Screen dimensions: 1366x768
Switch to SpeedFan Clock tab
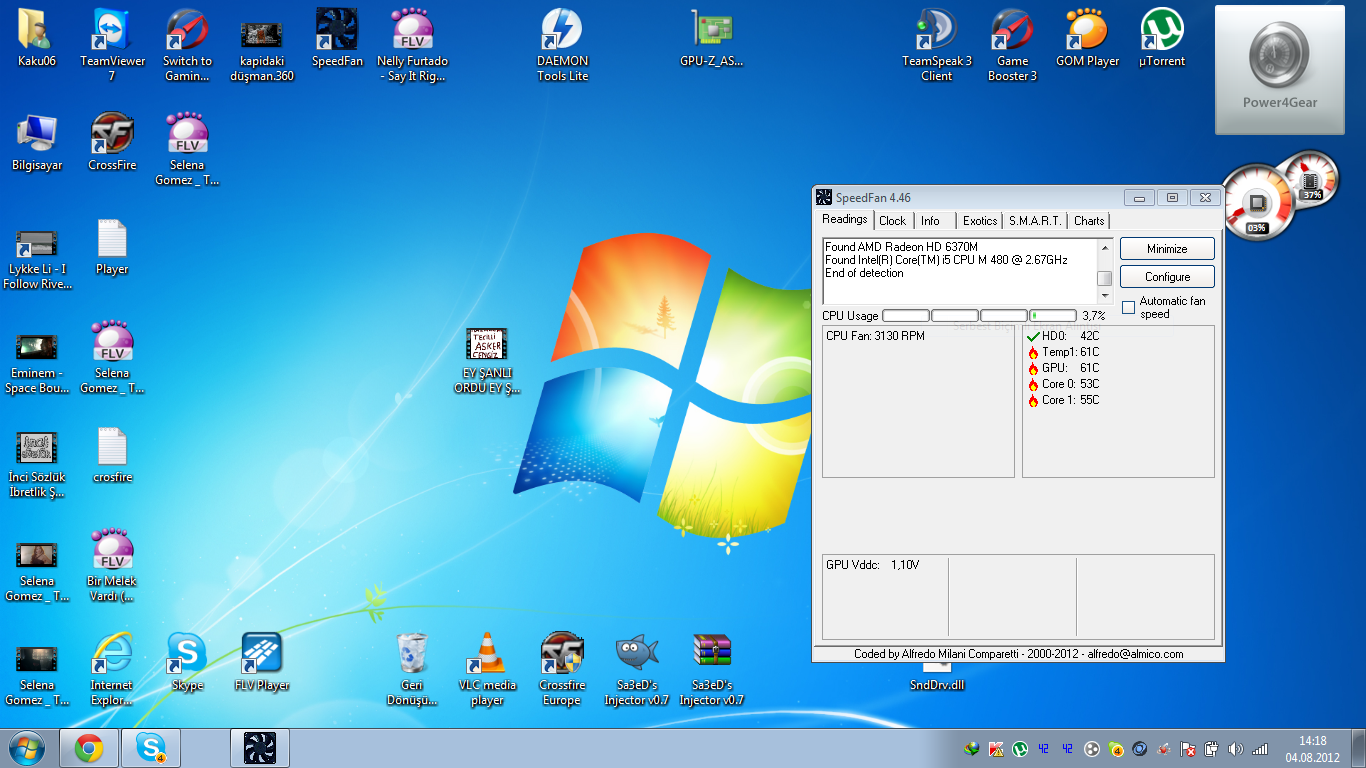tap(893, 221)
